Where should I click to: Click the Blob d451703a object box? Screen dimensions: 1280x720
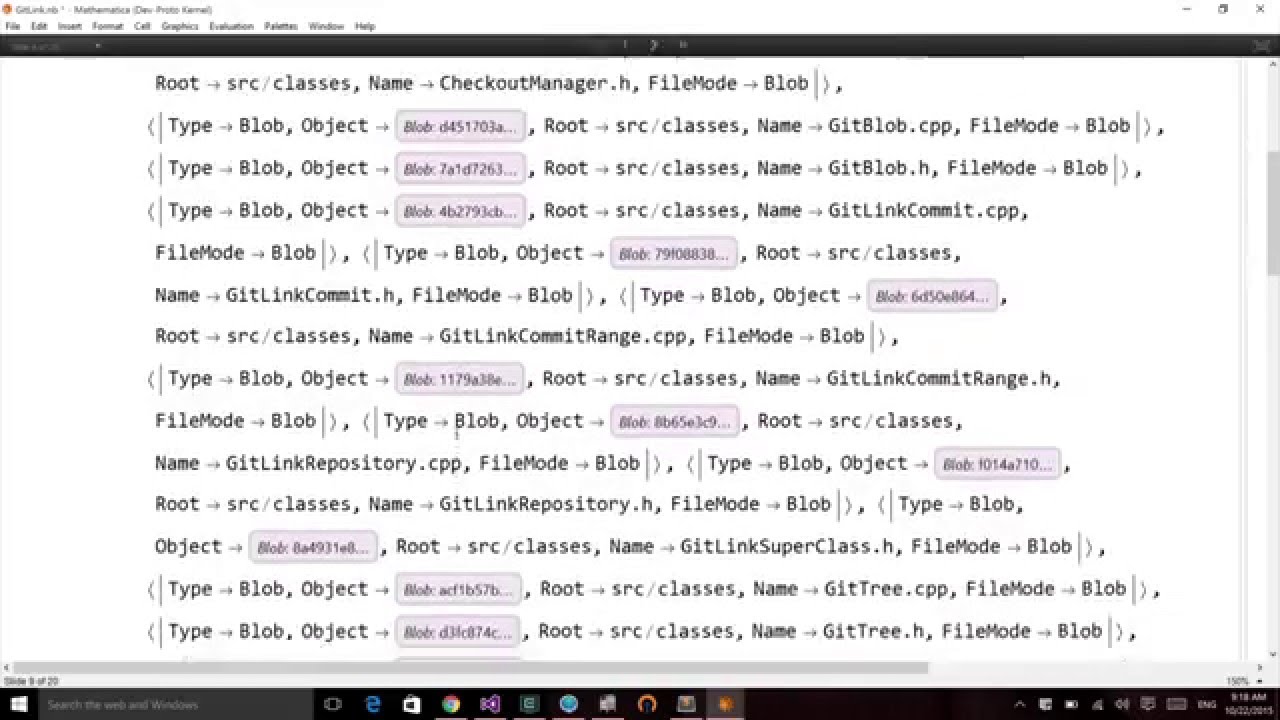coord(460,127)
